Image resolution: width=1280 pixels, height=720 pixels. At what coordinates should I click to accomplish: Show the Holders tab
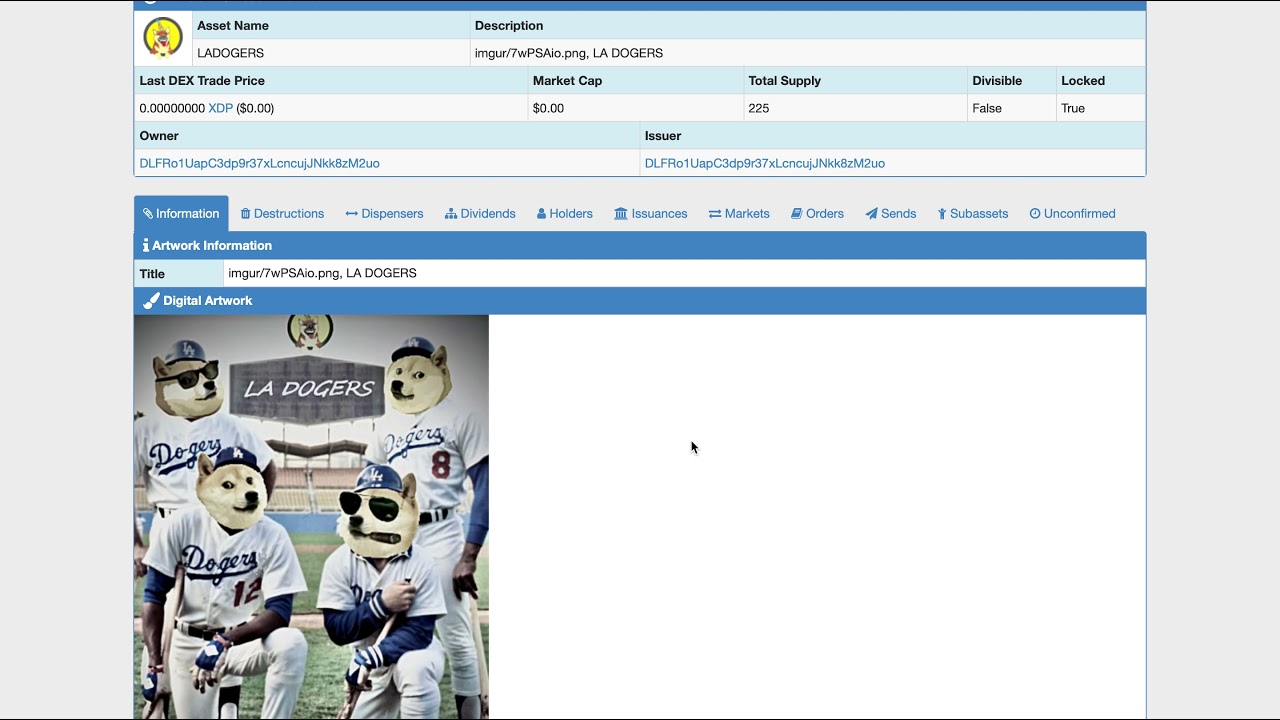(564, 213)
